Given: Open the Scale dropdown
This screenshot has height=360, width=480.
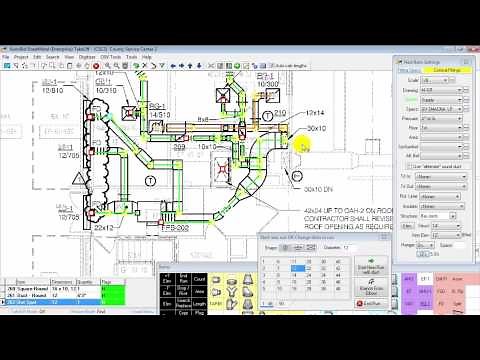Looking at the screenshot, I should (x=435, y=80).
